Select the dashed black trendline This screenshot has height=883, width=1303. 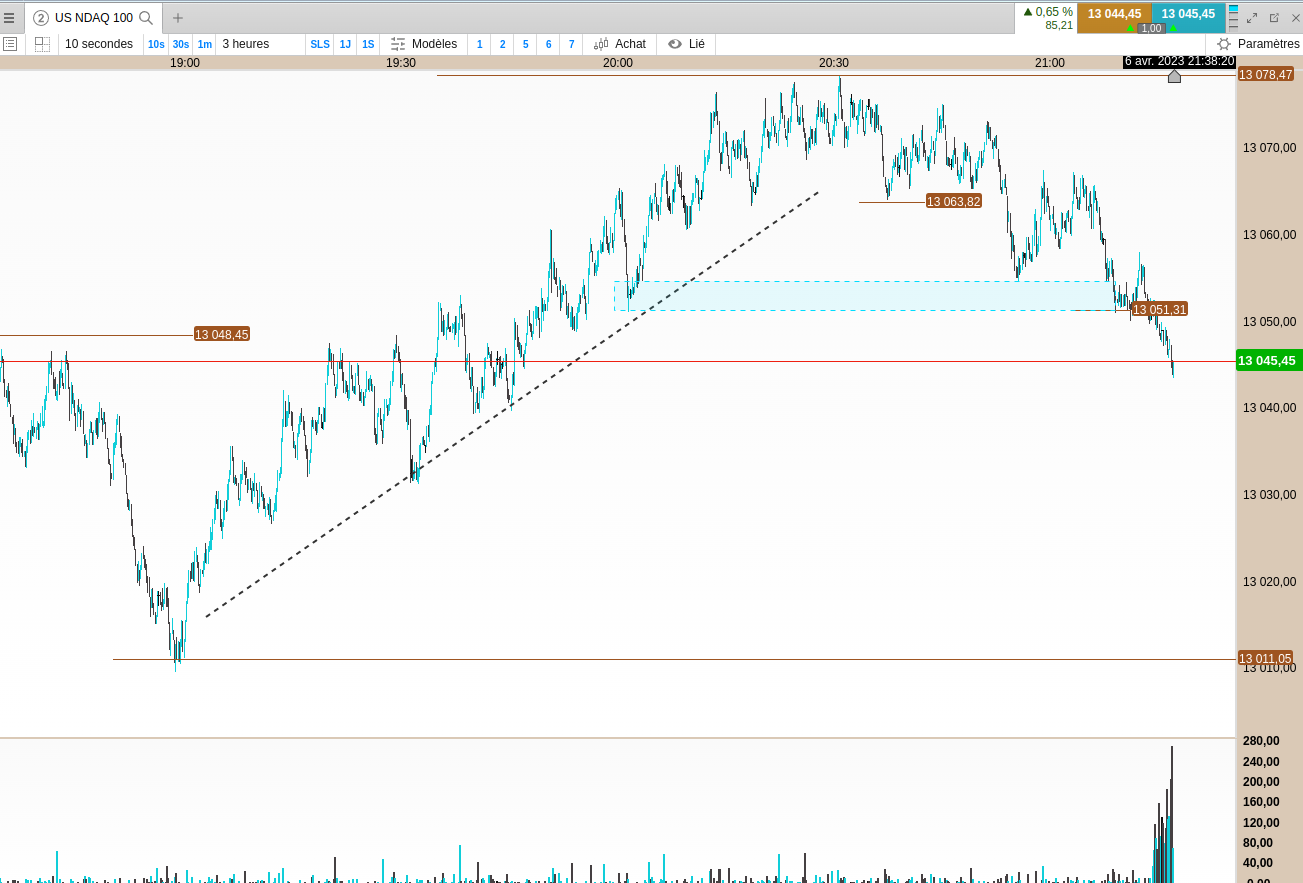pos(512,404)
